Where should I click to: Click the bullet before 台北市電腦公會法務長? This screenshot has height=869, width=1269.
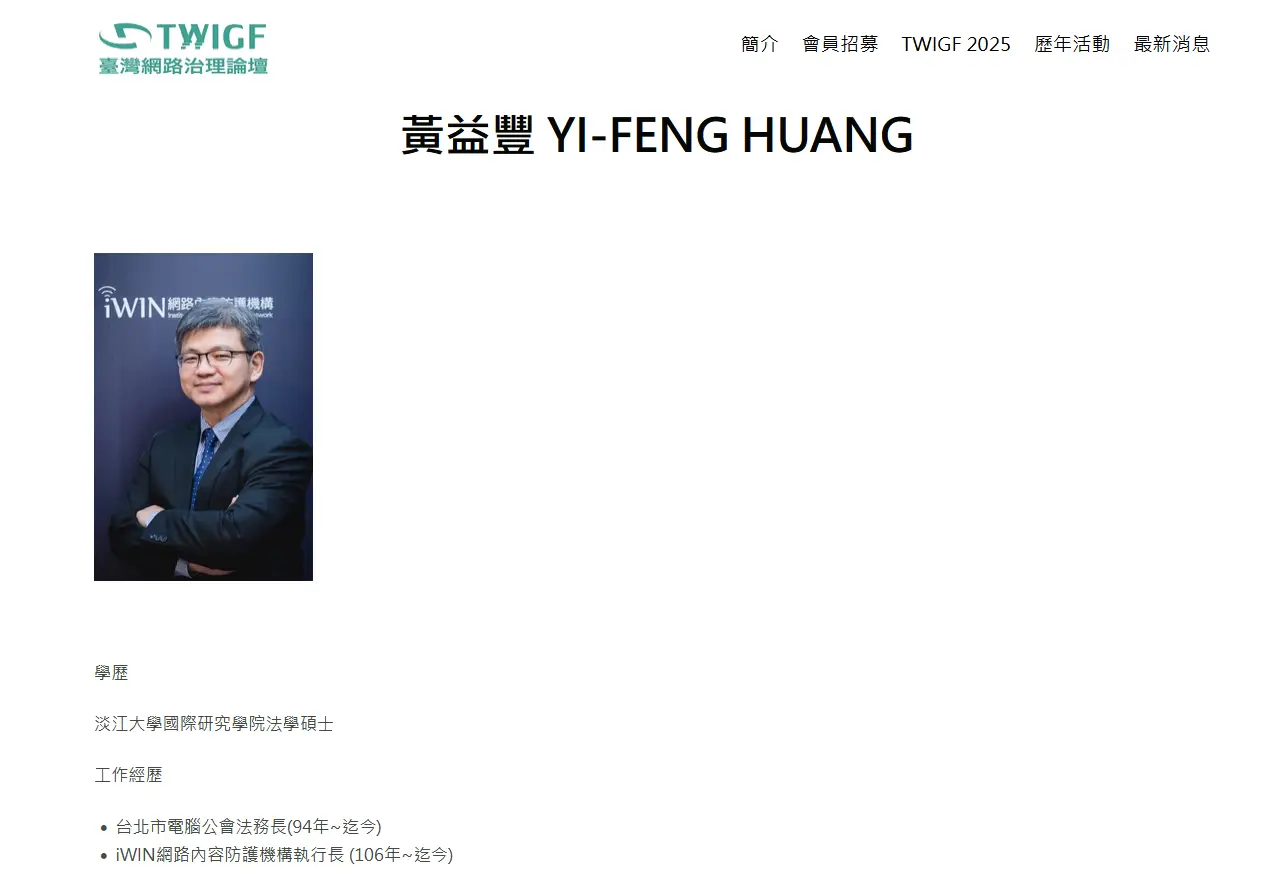pos(104,828)
